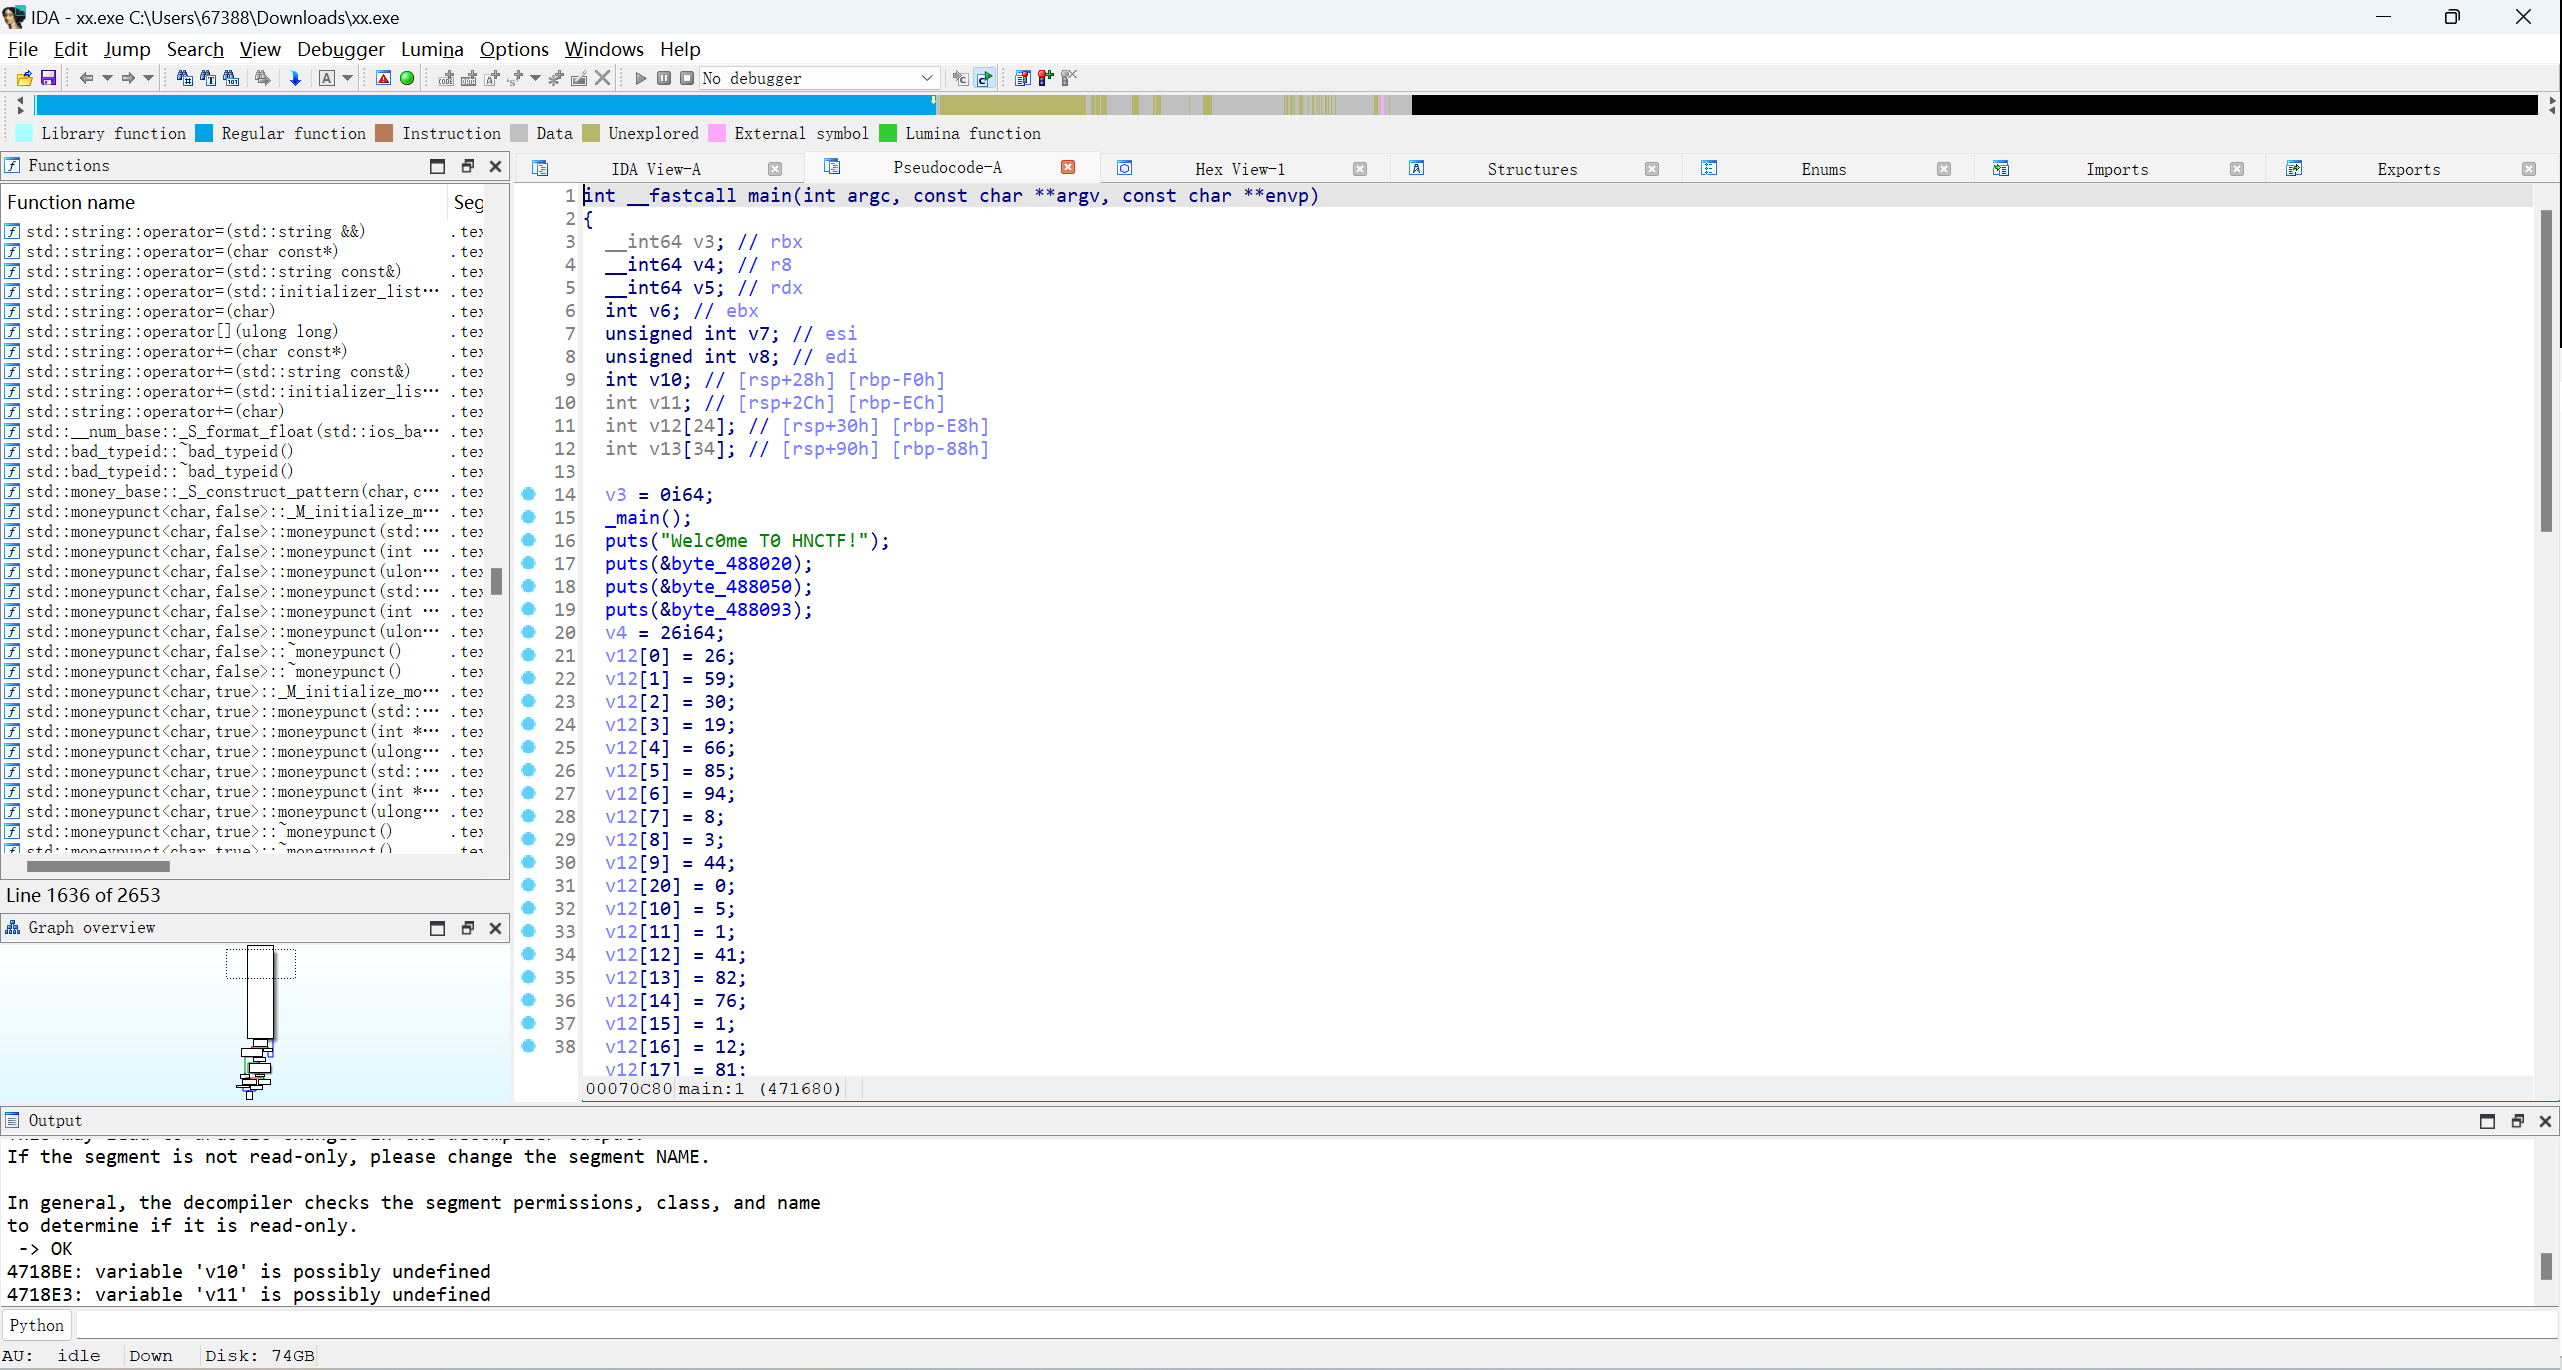Click the Lumina function color swatch

[x=888, y=133]
